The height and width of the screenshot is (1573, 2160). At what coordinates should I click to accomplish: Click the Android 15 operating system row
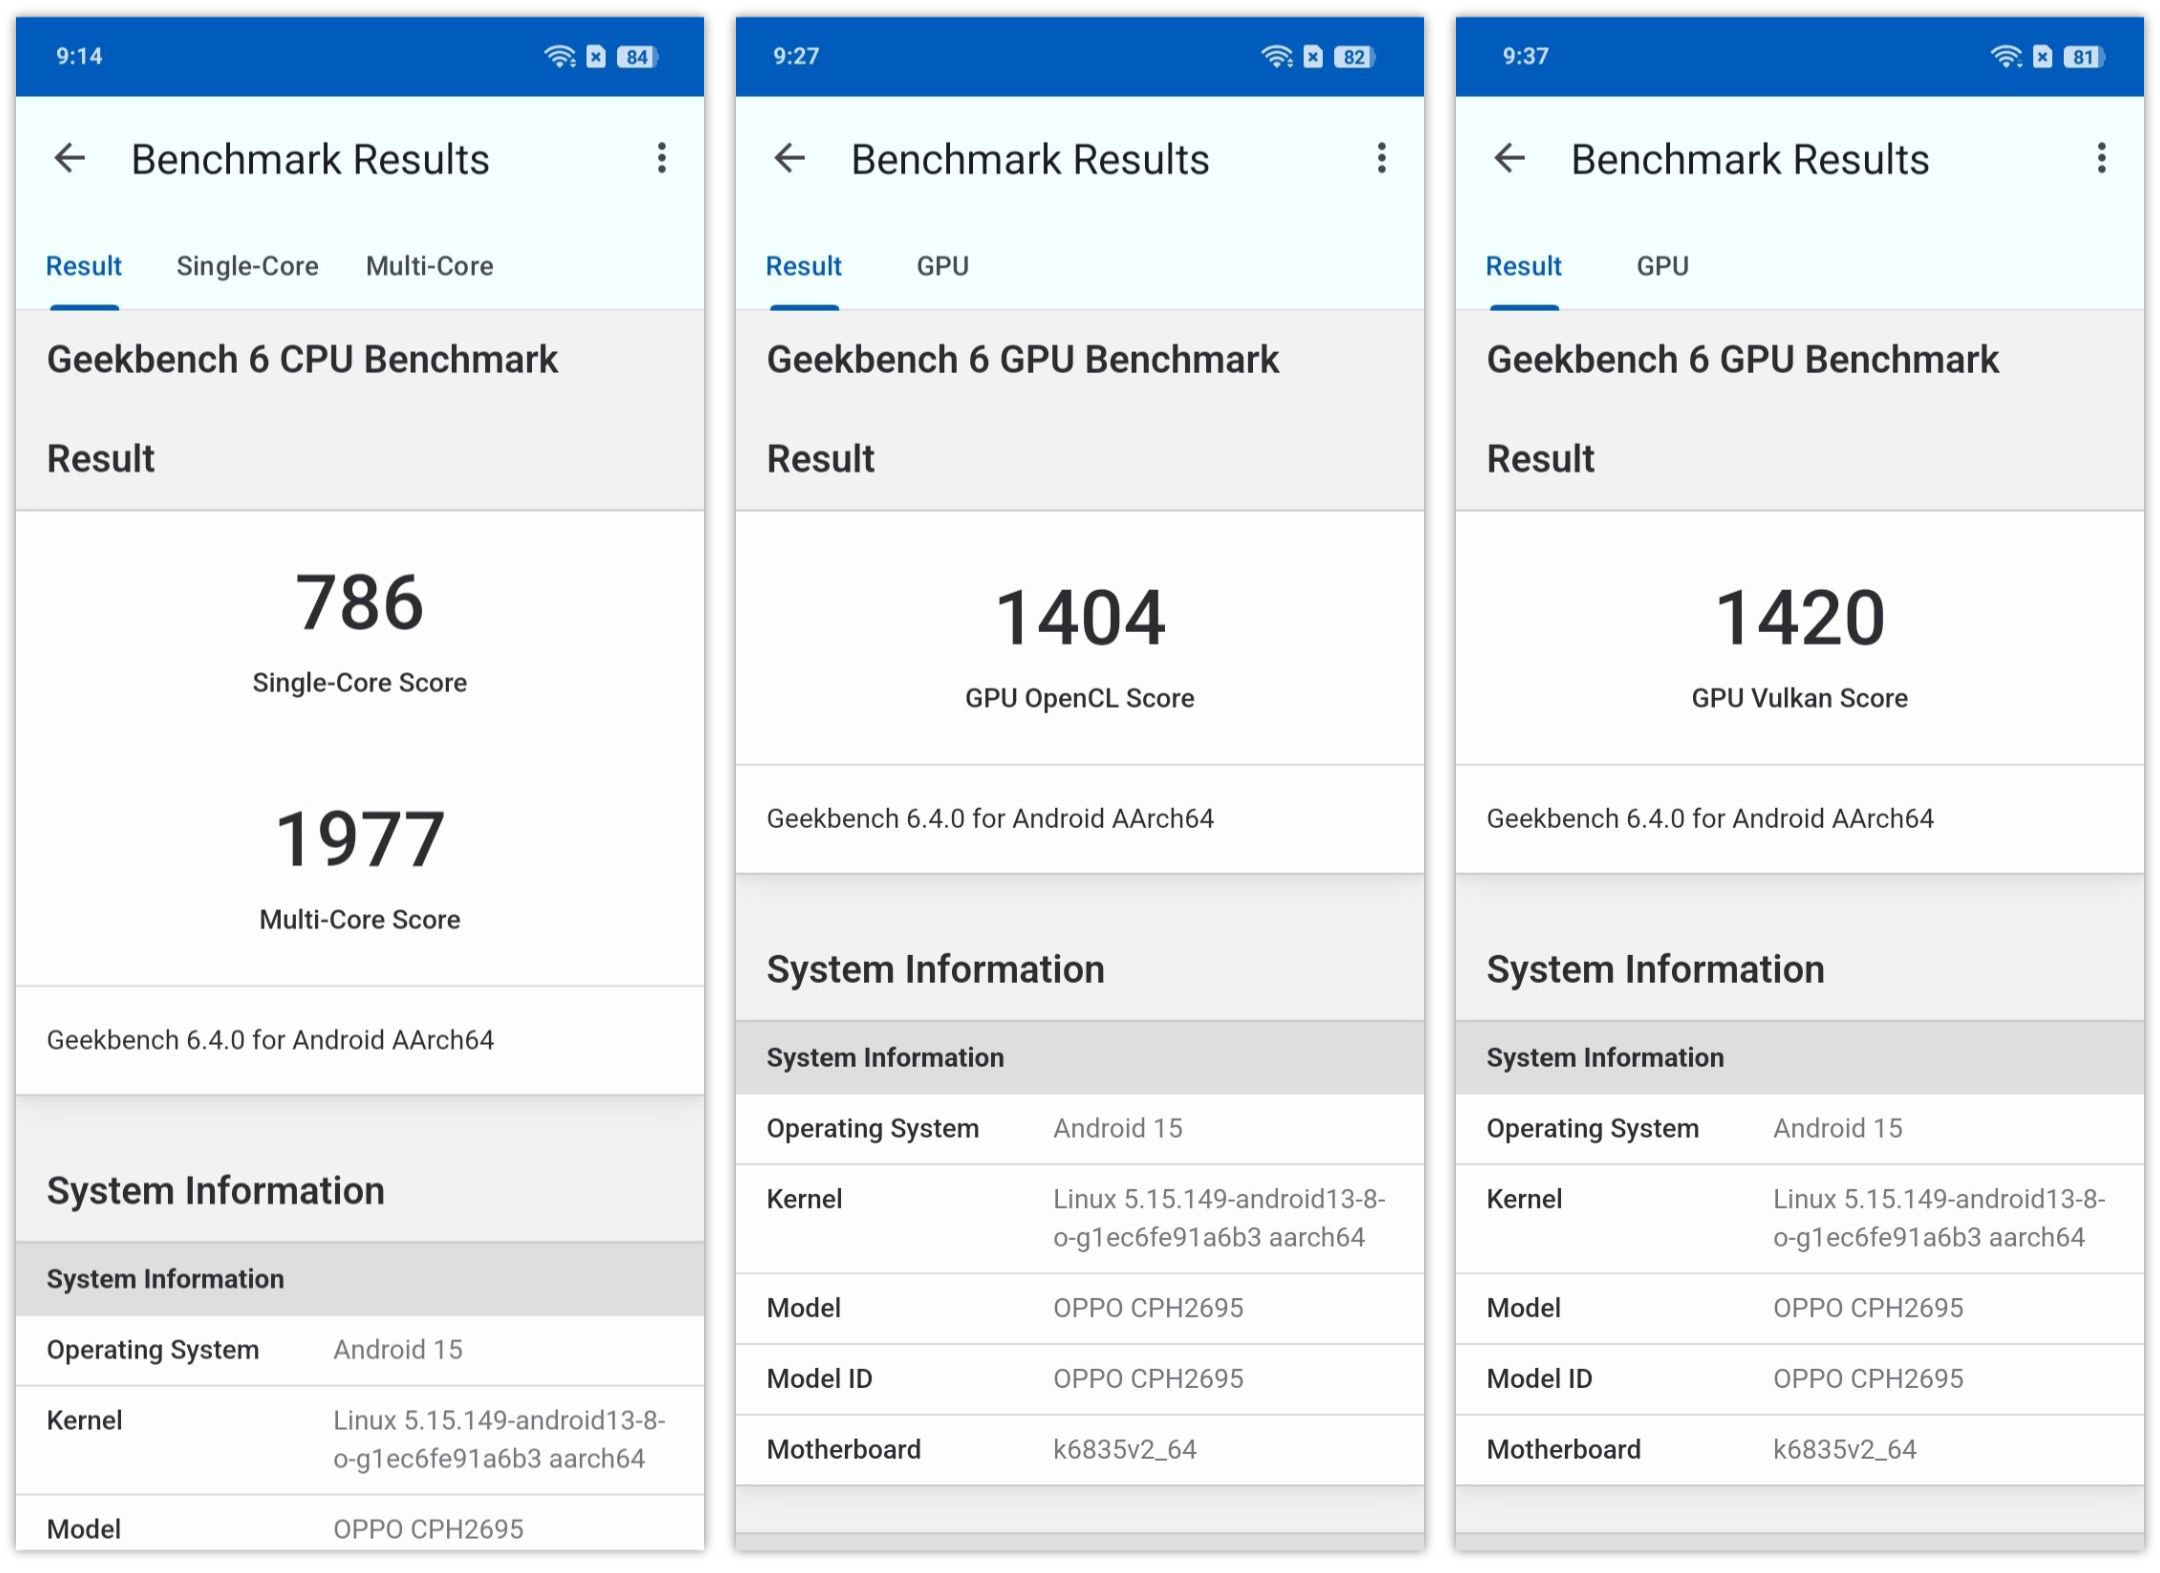[396, 1349]
